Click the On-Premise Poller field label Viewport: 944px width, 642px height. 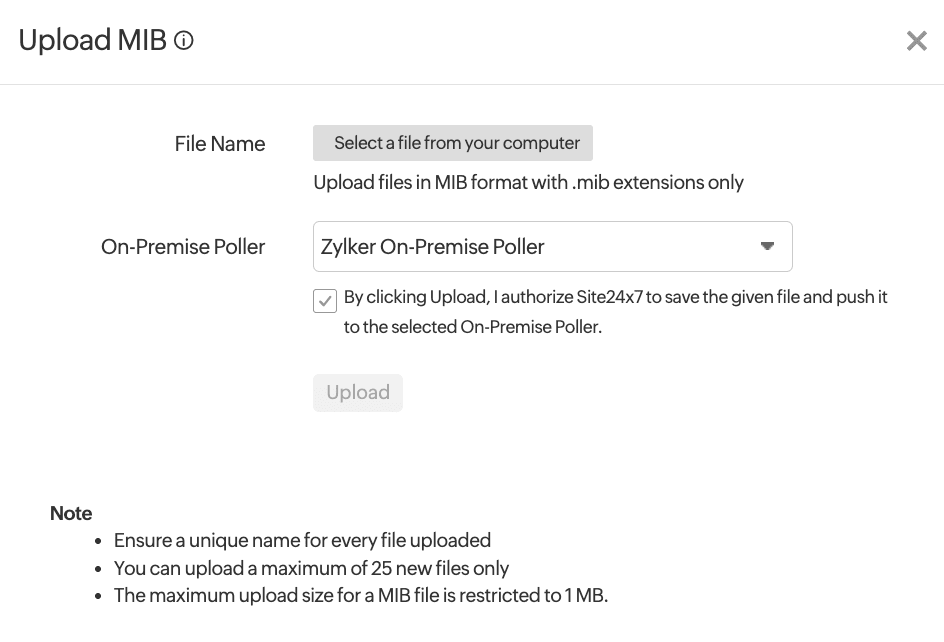[183, 246]
